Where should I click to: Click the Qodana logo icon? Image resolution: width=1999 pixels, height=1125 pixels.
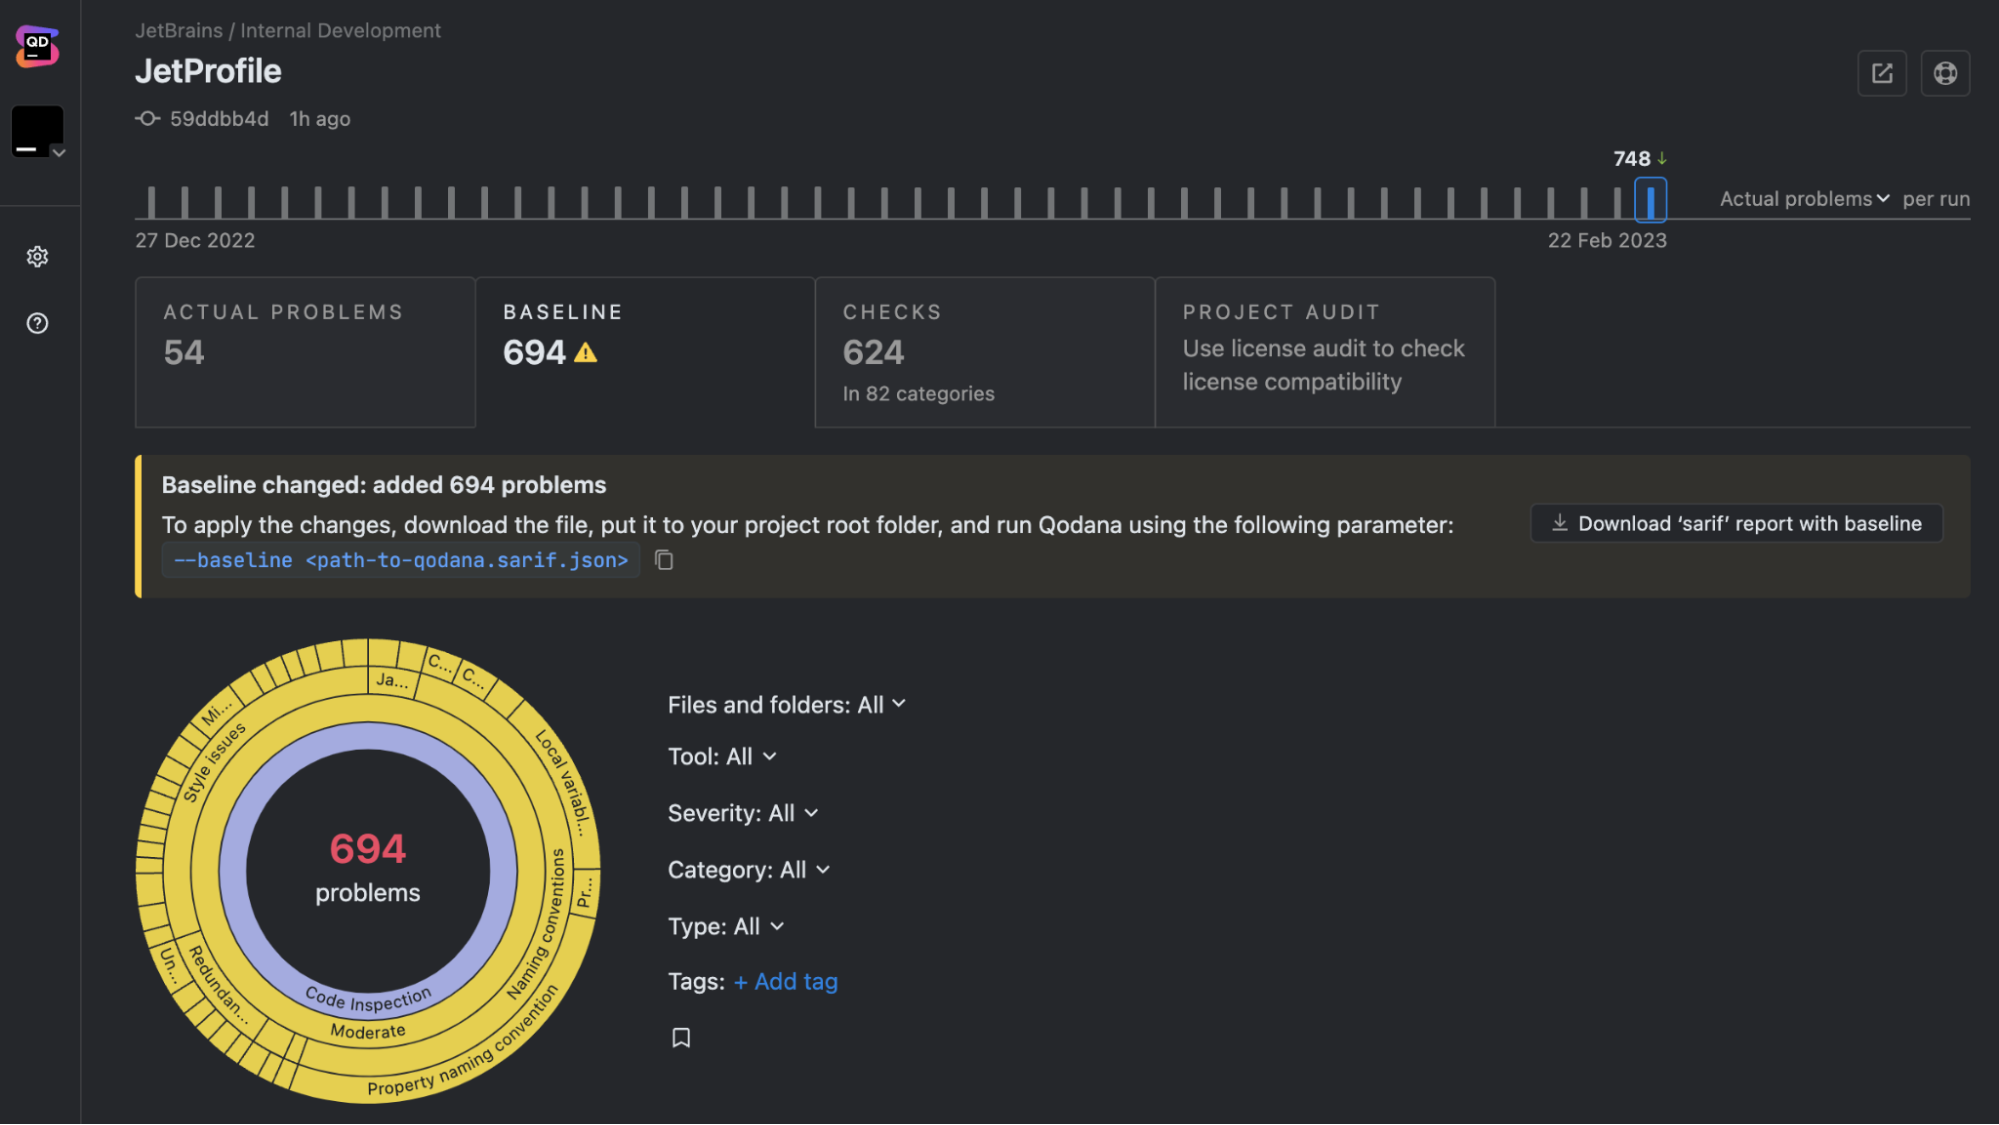click(37, 46)
